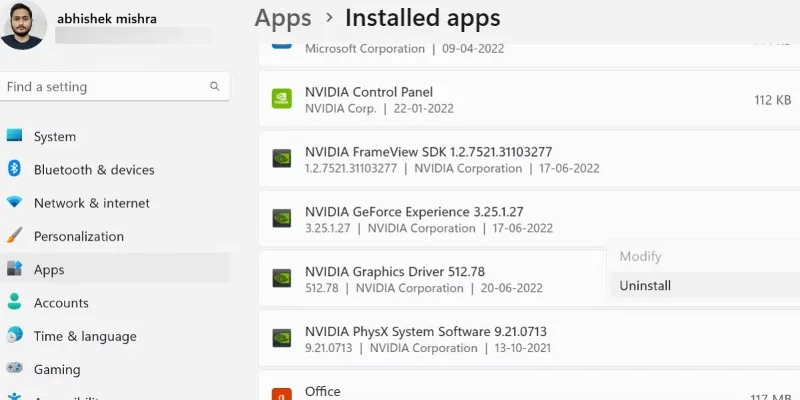
Task: Click the System monitor icon
Action: (x=14, y=136)
